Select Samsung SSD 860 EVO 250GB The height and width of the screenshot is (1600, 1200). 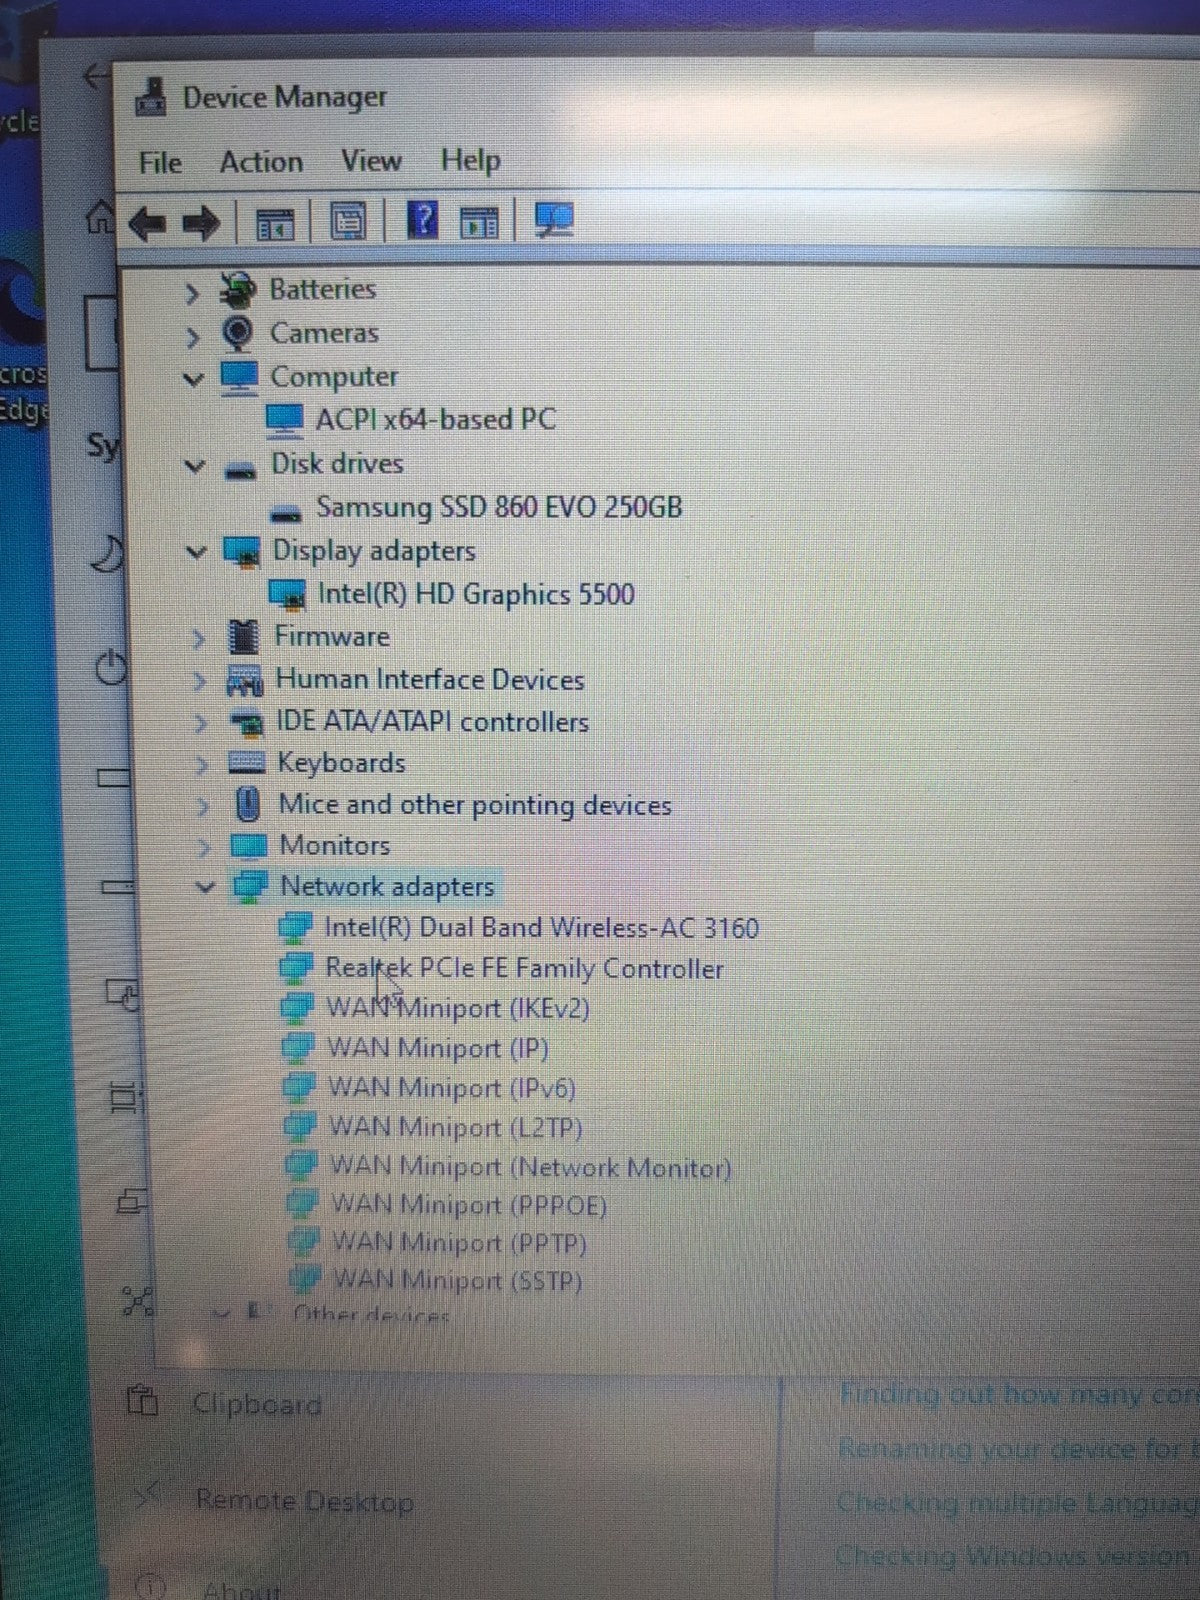click(x=499, y=507)
